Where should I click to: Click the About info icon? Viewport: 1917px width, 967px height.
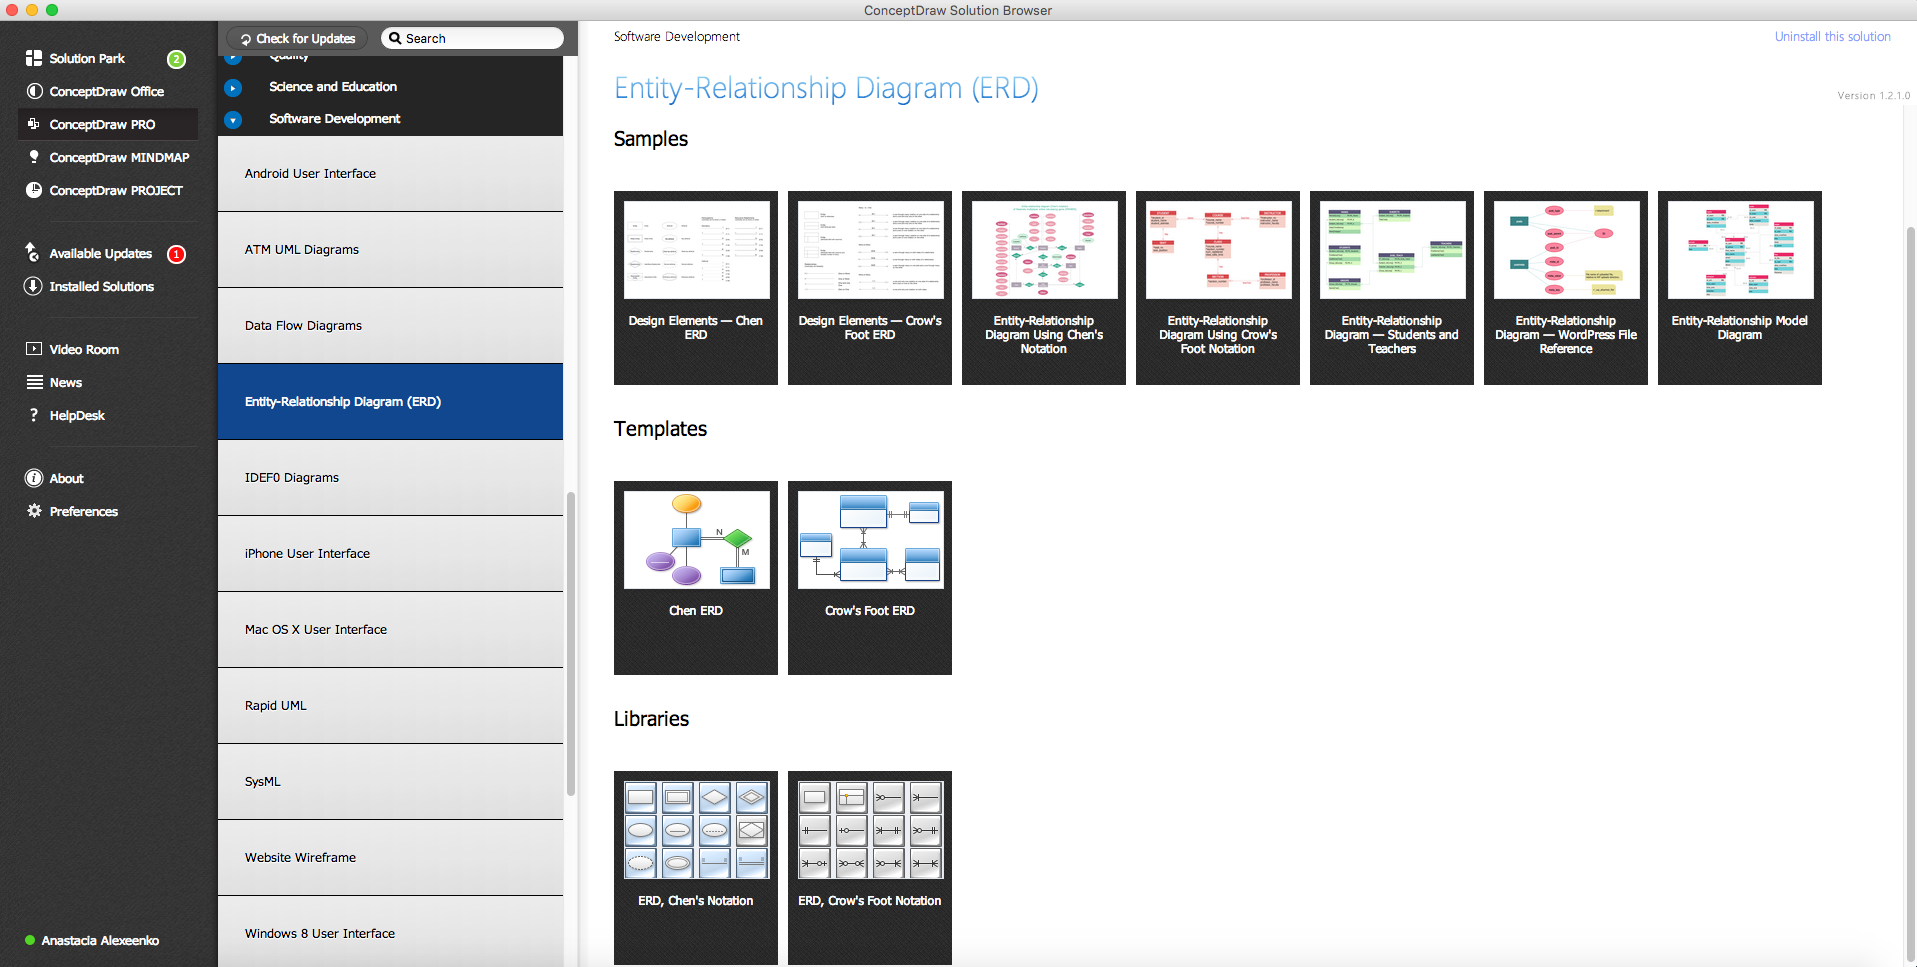[x=34, y=478]
